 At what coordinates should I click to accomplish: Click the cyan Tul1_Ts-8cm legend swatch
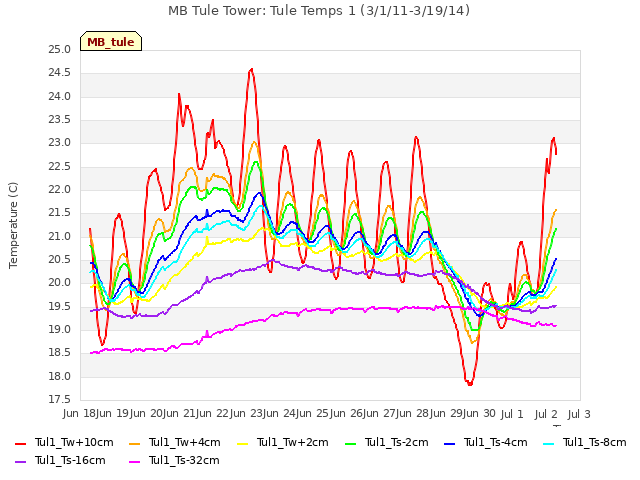549,443
